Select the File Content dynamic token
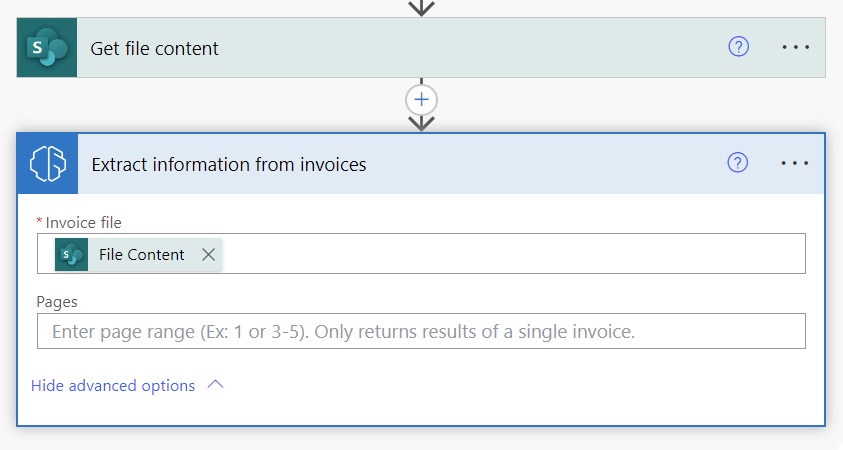843x450 pixels. click(x=141, y=254)
